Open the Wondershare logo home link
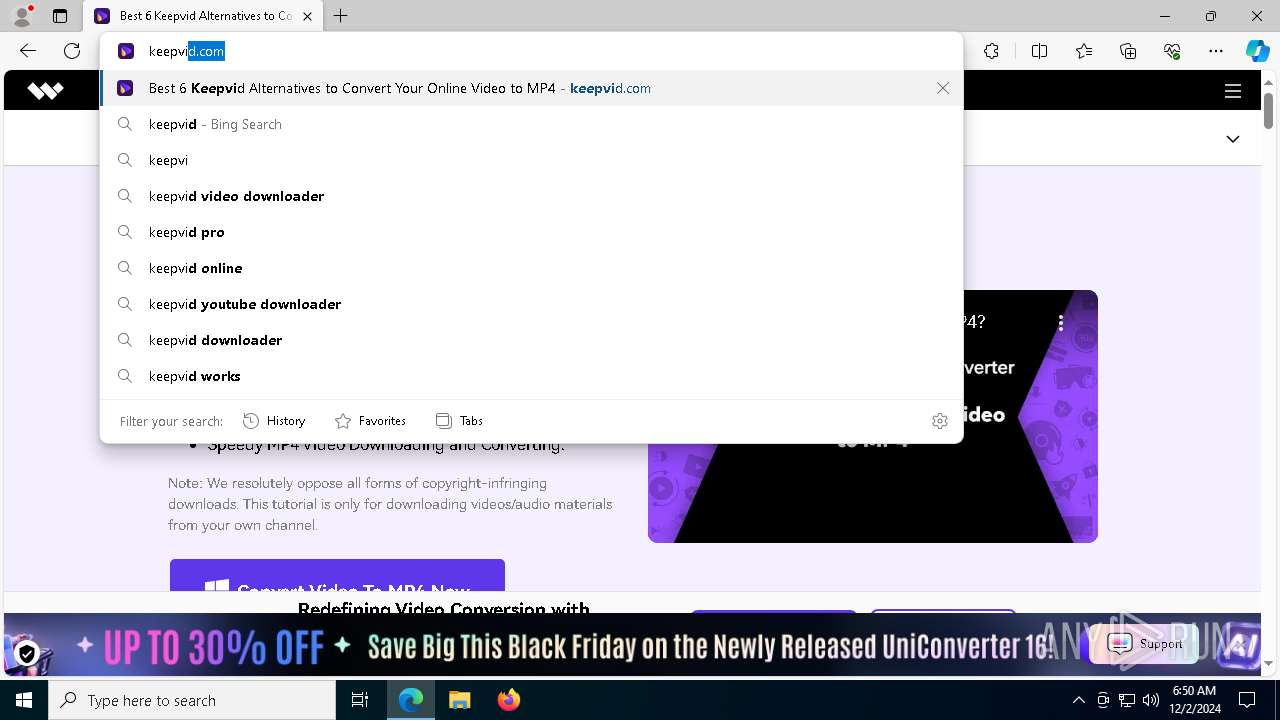Viewport: 1280px width, 720px height. tap(45, 91)
